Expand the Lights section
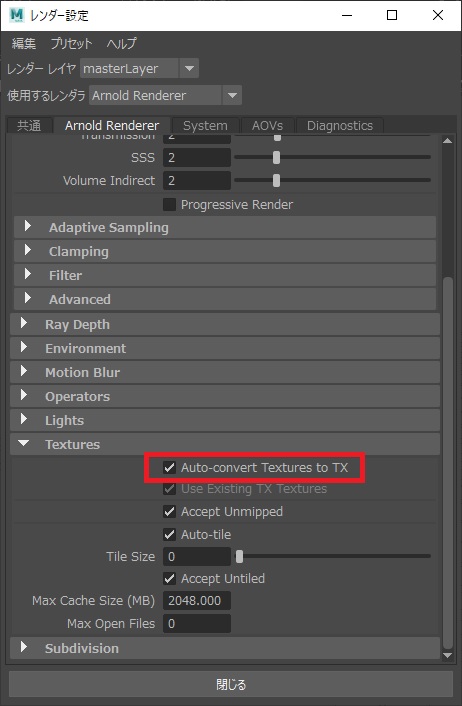The height and width of the screenshot is (706, 462). pyautogui.click(x=225, y=420)
